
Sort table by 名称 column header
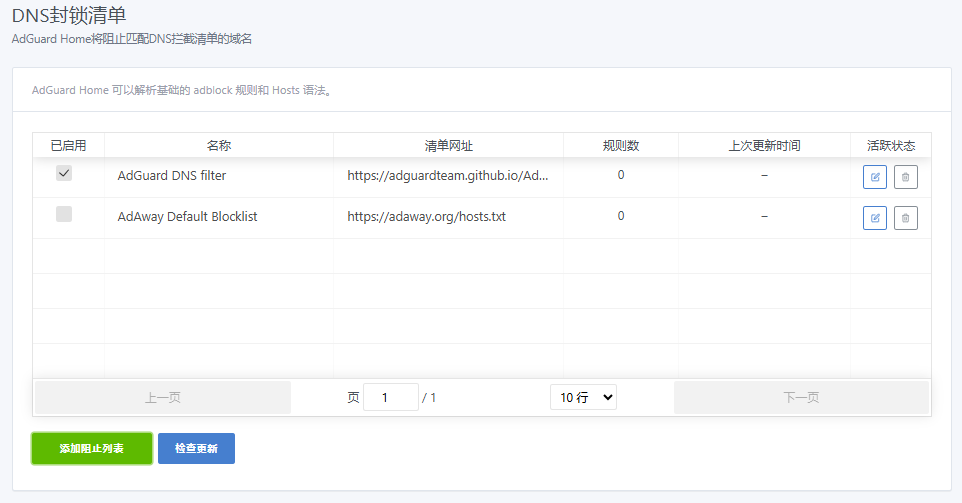pyautogui.click(x=219, y=145)
